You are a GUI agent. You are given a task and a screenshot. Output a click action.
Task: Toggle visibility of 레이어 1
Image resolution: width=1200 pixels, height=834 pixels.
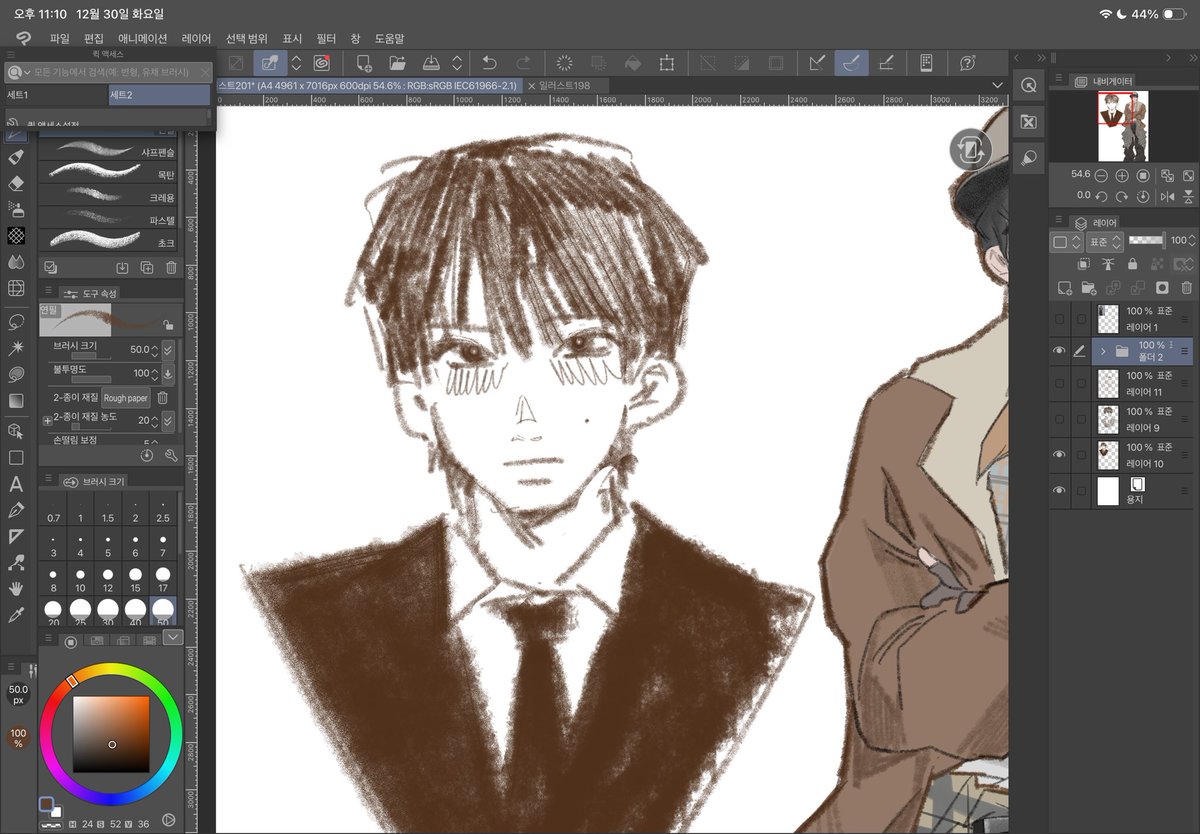[1059, 319]
